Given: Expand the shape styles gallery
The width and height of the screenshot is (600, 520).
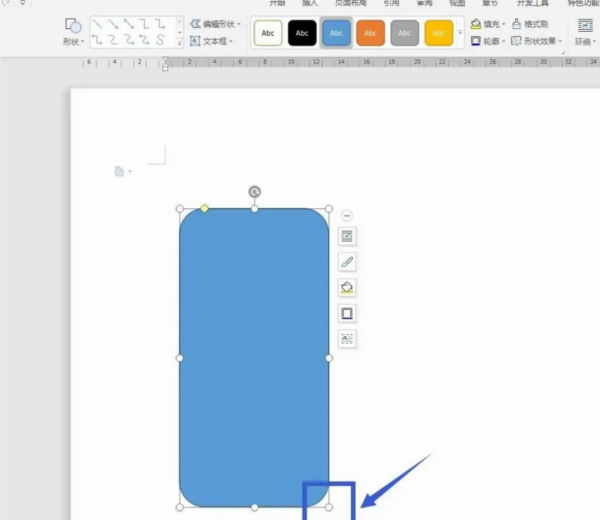Looking at the screenshot, I should click(x=460, y=33).
